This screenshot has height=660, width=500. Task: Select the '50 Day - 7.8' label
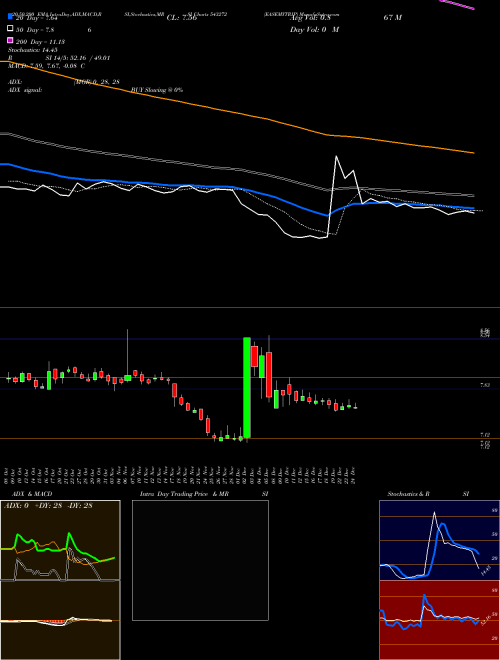click(x=34, y=30)
